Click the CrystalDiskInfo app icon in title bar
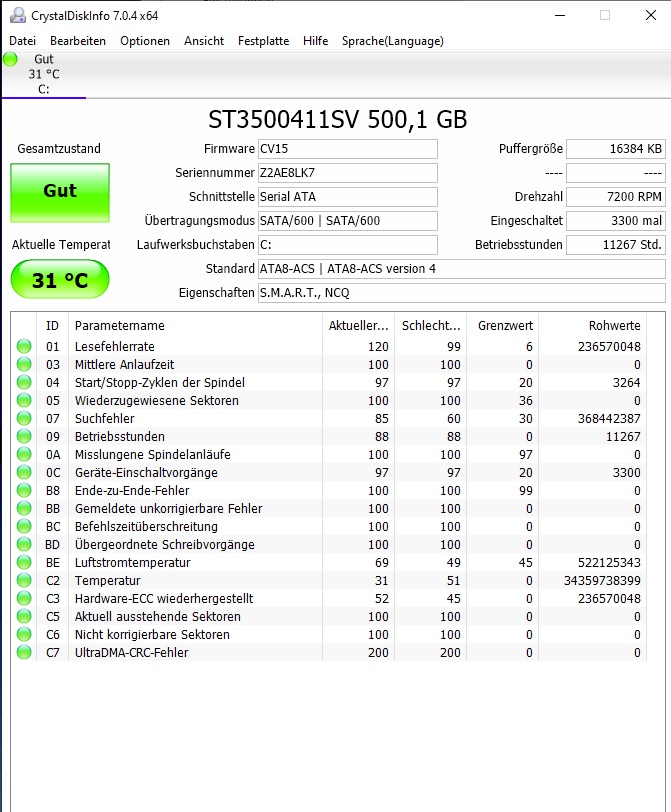The width and height of the screenshot is (671, 812). point(18,16)
